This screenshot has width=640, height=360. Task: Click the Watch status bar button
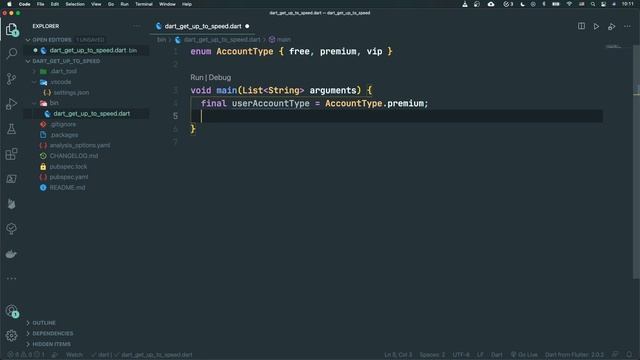[74, 355]
